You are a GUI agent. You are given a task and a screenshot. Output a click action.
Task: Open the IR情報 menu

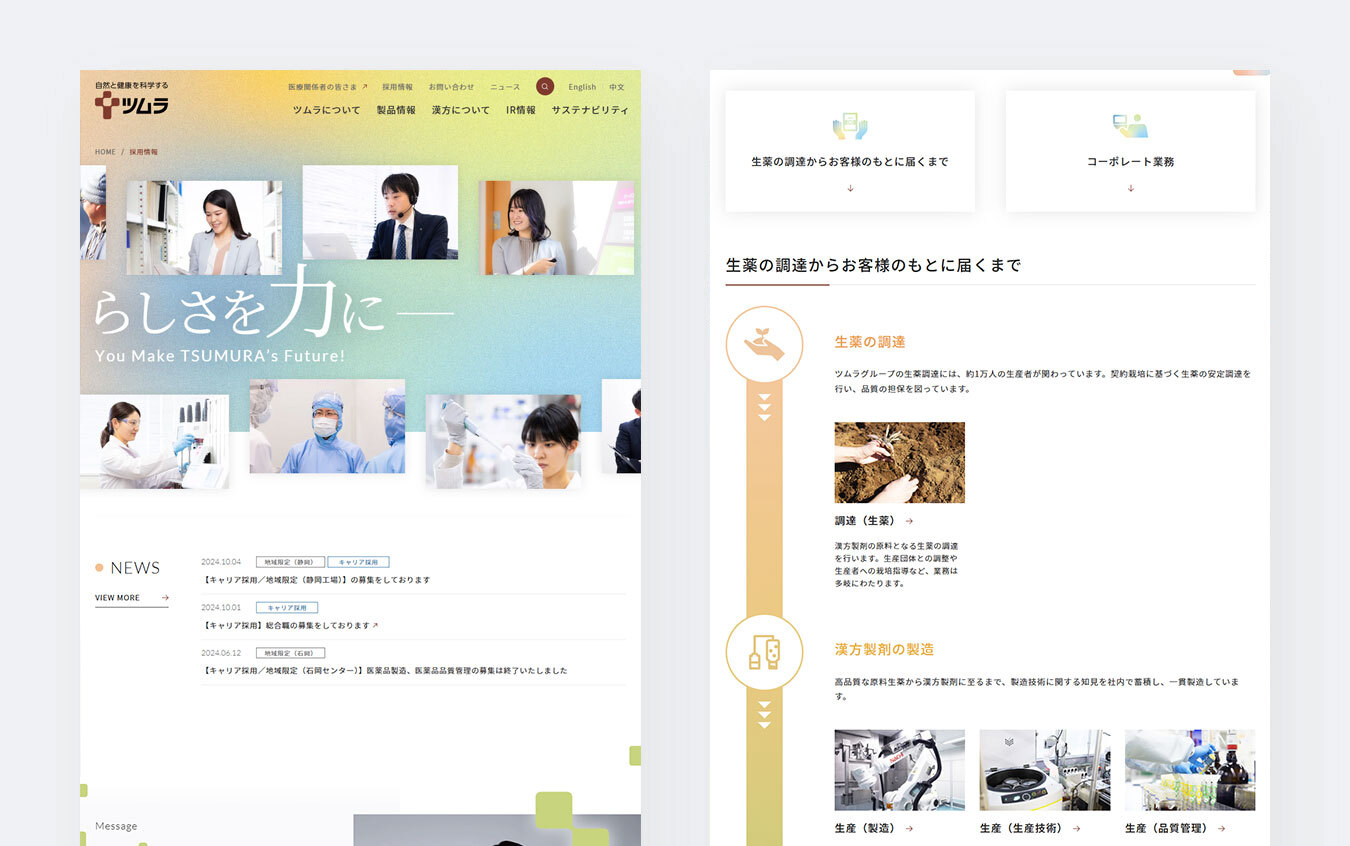[521, 110]
